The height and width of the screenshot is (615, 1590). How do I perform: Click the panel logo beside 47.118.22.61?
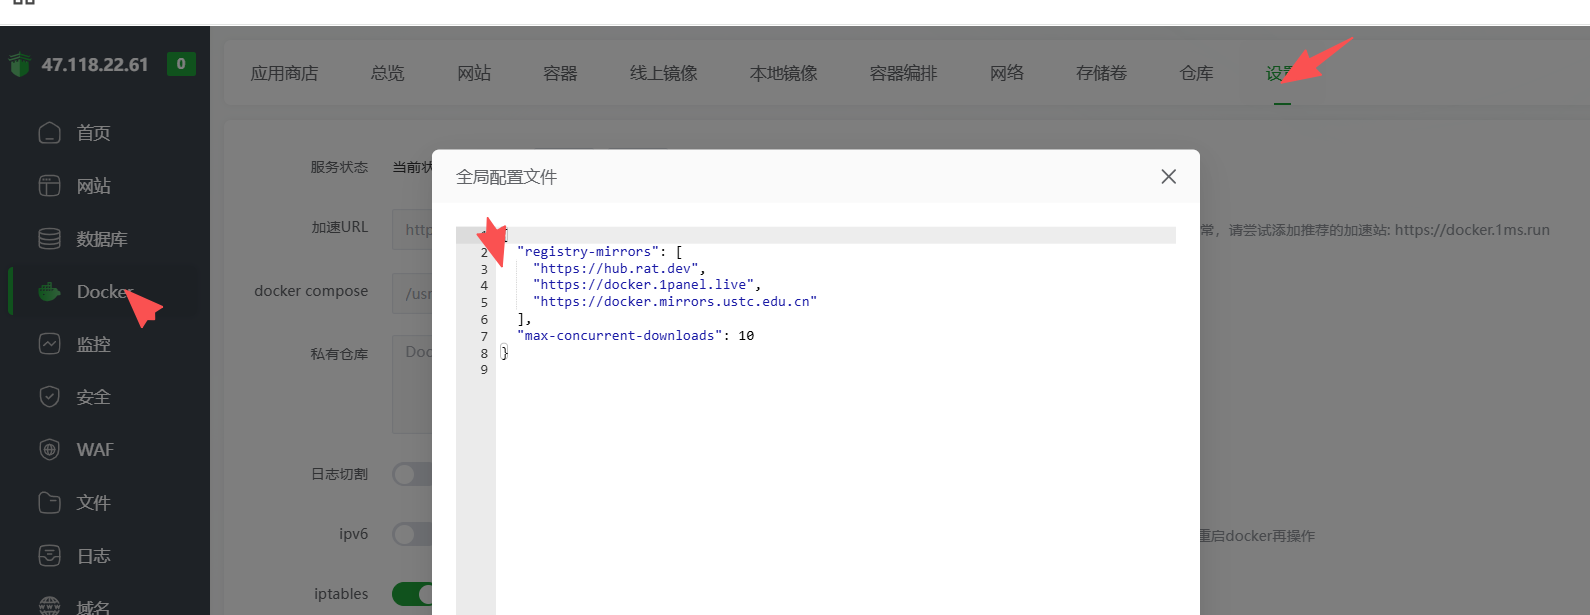click(x=19, y=65)
